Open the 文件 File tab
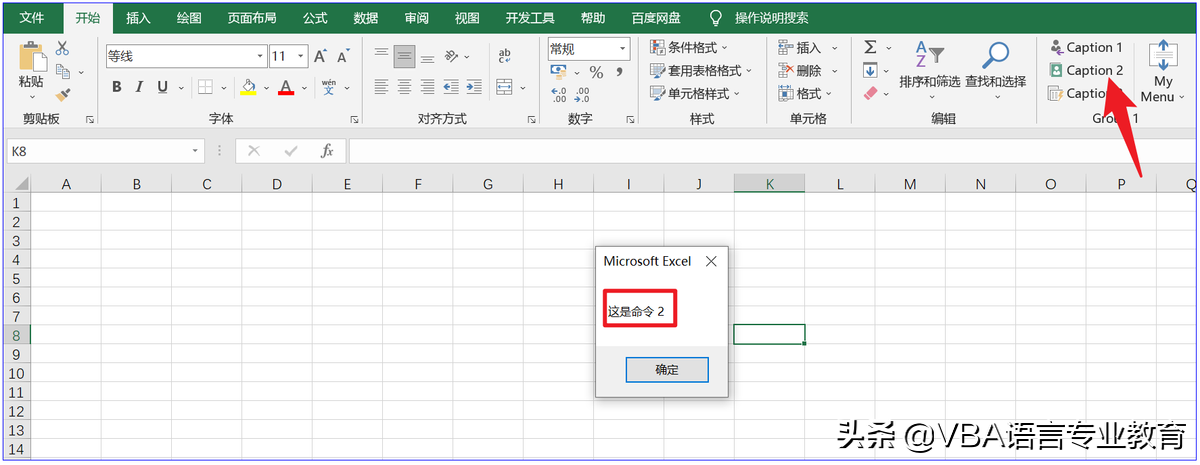 pos(33,18)
